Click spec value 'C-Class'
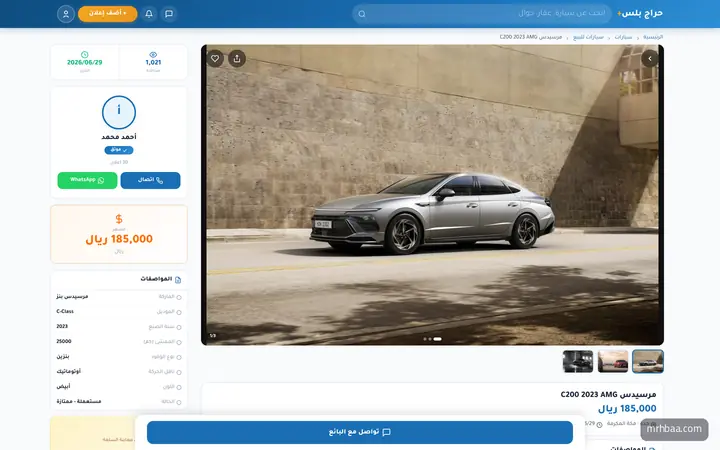This screenshot has height=450, width=720. pyautogui.click(x=65, y=311)
